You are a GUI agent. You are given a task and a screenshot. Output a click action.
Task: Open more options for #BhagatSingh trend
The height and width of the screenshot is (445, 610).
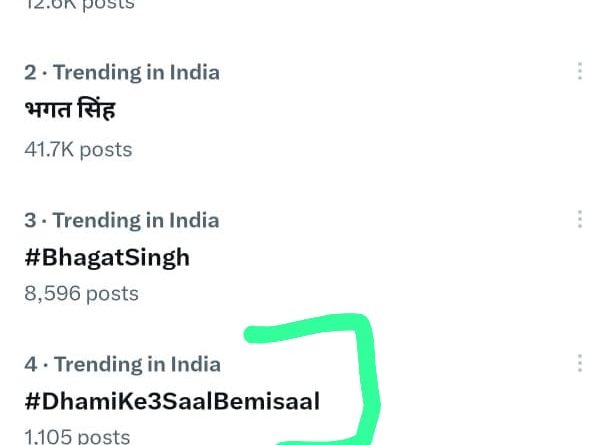point(580,220)
